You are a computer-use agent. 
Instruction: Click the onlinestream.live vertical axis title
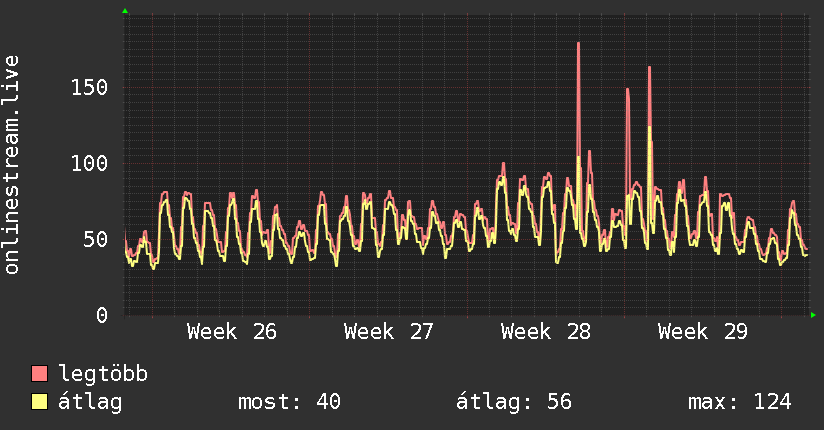click(11, 165)
